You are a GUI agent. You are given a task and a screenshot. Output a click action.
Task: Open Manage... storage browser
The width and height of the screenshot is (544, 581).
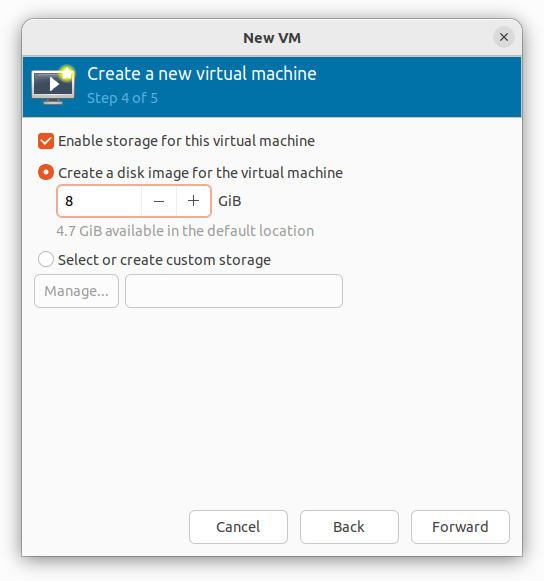point(76,291)
